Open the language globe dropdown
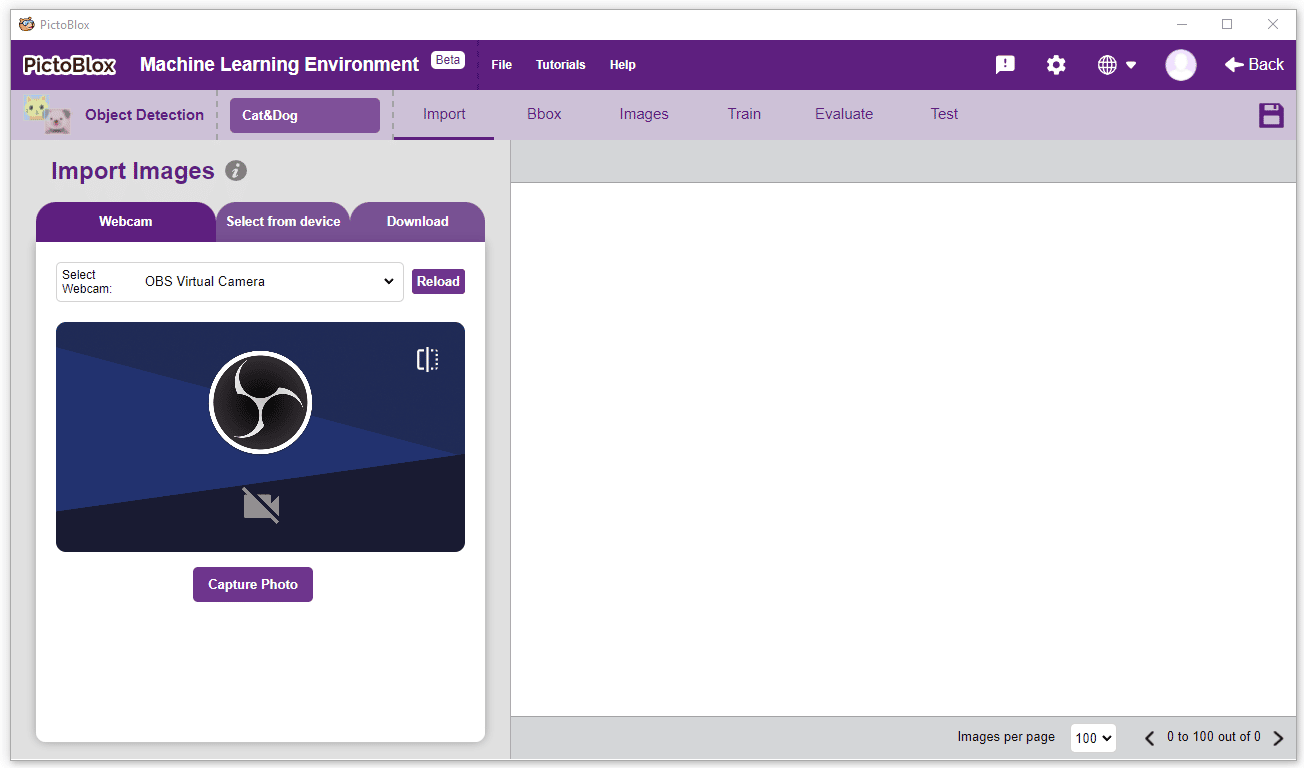The height and width of the screenshot is (768, 1304). pos(1117,65)
